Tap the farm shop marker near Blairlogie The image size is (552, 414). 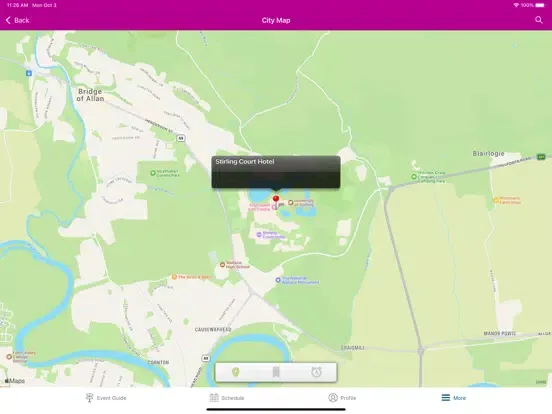[x=496, y=200]
